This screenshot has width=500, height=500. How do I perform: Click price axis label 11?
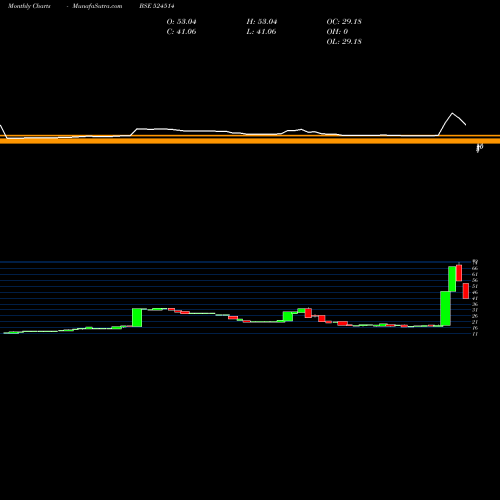click(x=475, y=334)
